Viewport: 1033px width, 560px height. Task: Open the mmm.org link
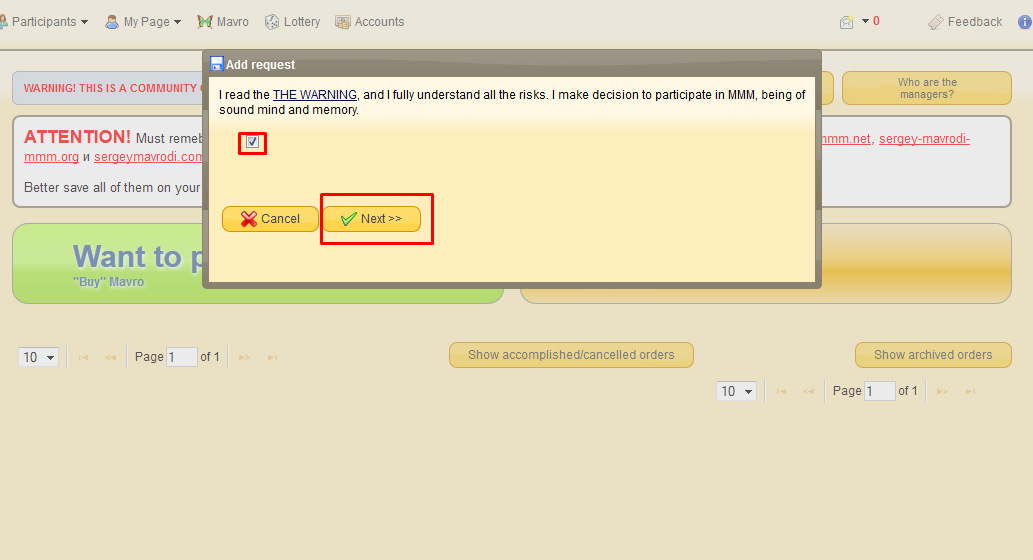(51, 157)
